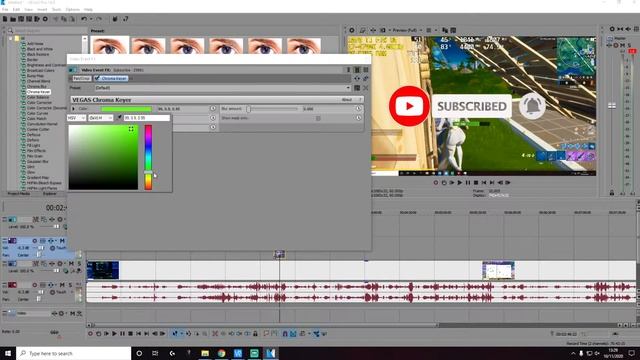Click Pause in the preview window transport
Viewport: 640px width, 360px height.
tap(468, 182)
